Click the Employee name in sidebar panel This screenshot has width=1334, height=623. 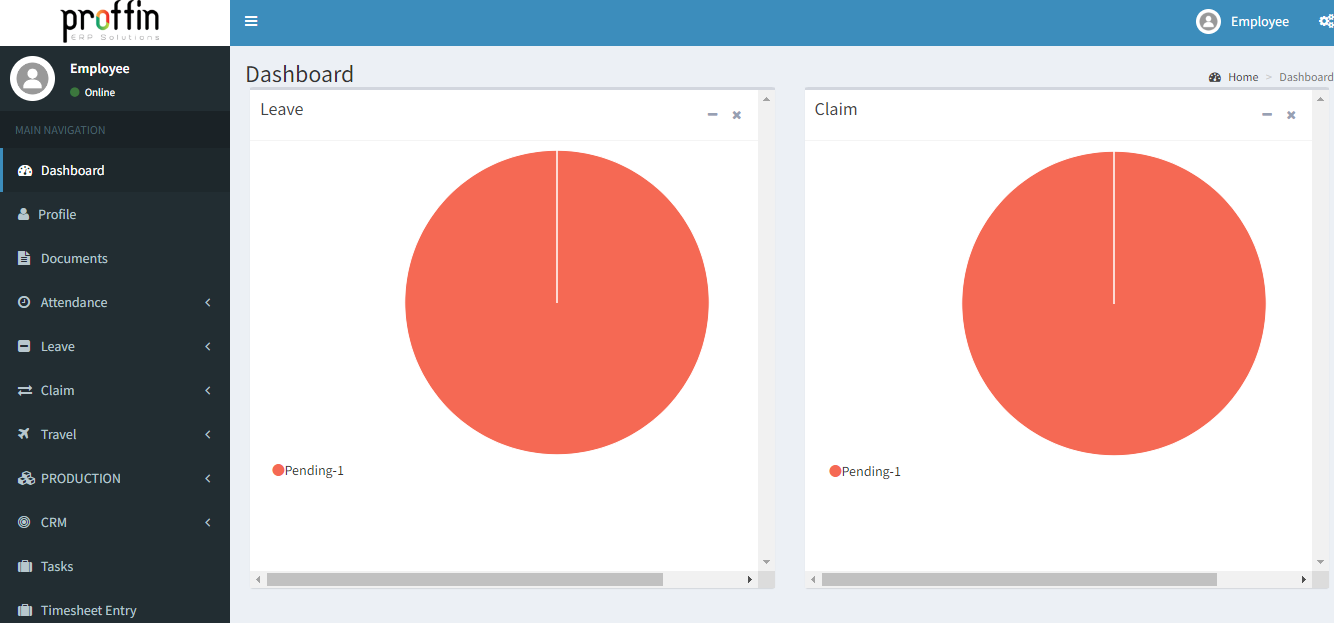point(100,68)
